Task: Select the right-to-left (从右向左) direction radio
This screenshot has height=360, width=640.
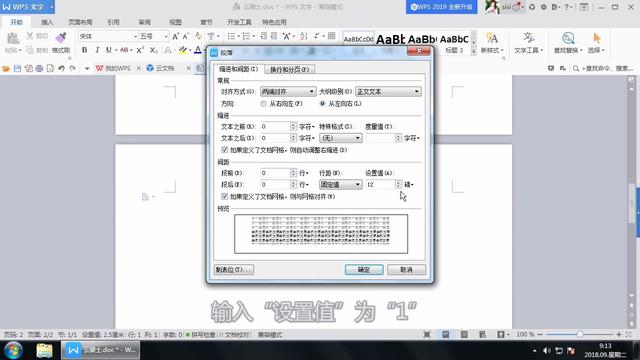Action: pyautogui.click(x=263, y=104)
